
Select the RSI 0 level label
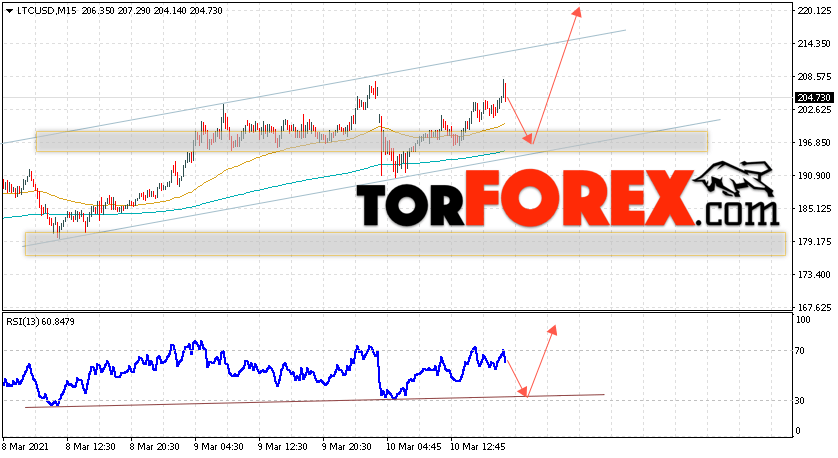[x=798, y=431]
